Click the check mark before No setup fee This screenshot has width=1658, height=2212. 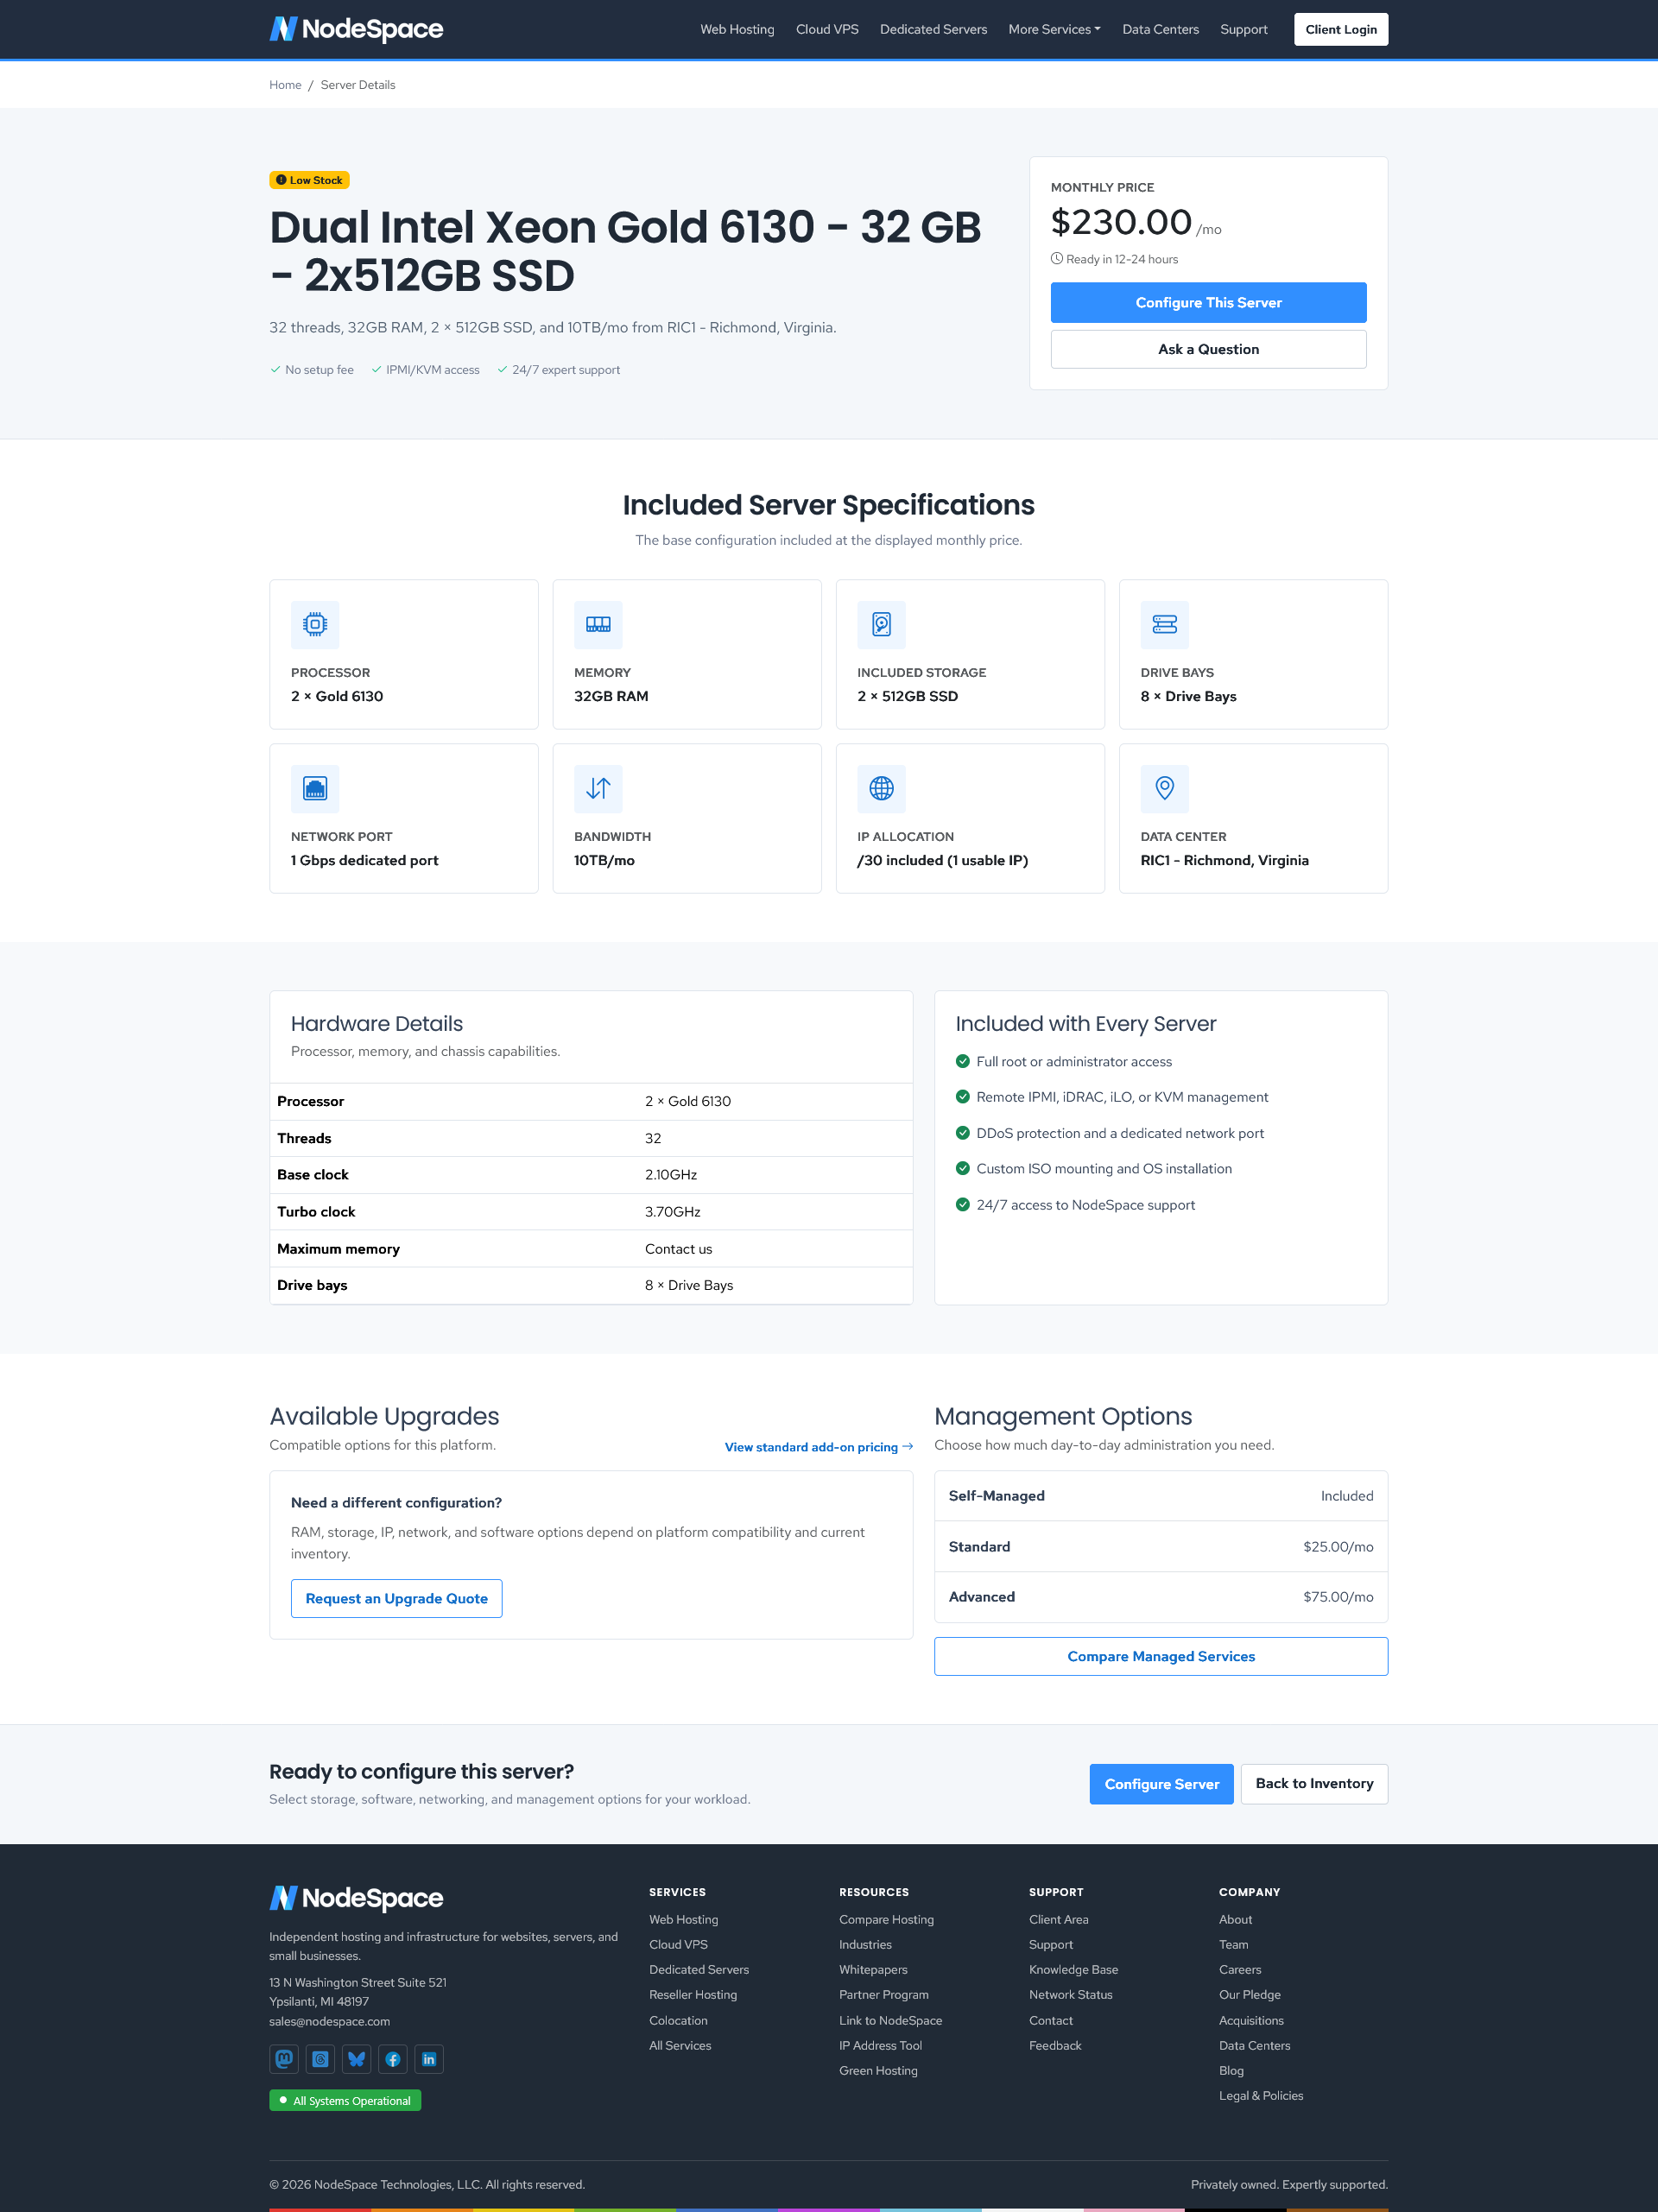point(275,370)
